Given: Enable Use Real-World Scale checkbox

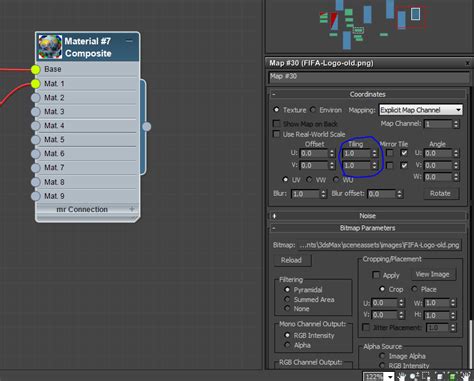Looking at the screenshot, I should (x=276, y=134).
